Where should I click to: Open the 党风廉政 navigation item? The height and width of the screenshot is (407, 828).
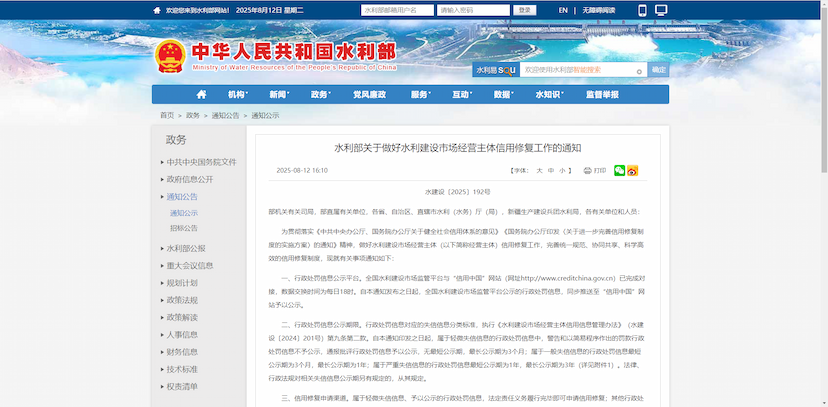tap(370, 94)
